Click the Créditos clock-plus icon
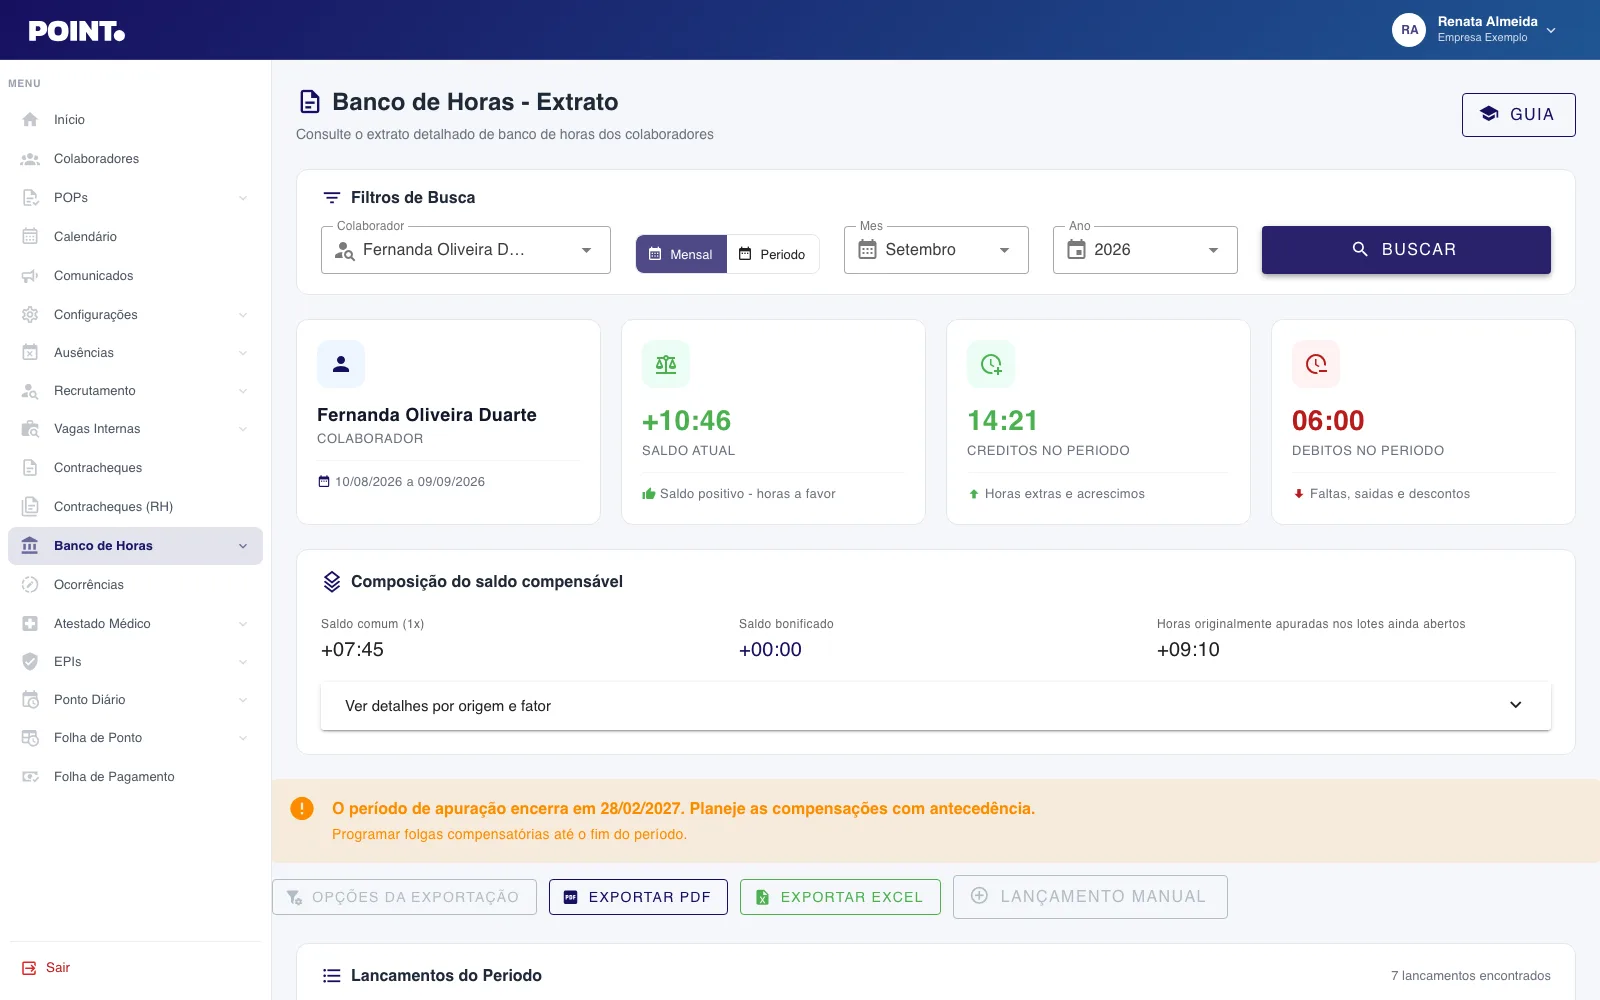The width and height of the screenshot is (1600, 1000). point(991,364)
